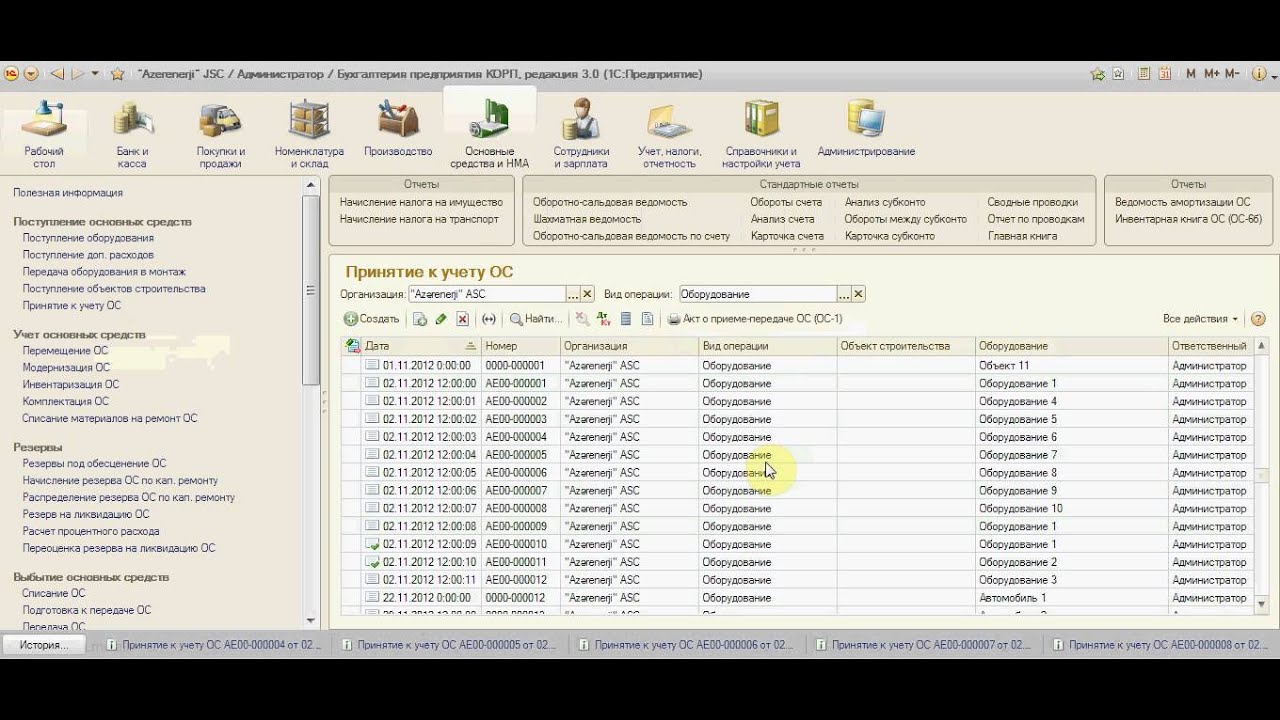Select the Объект 11 row
This screenshot has height=720, width=1280.
(x=797, y=365)
